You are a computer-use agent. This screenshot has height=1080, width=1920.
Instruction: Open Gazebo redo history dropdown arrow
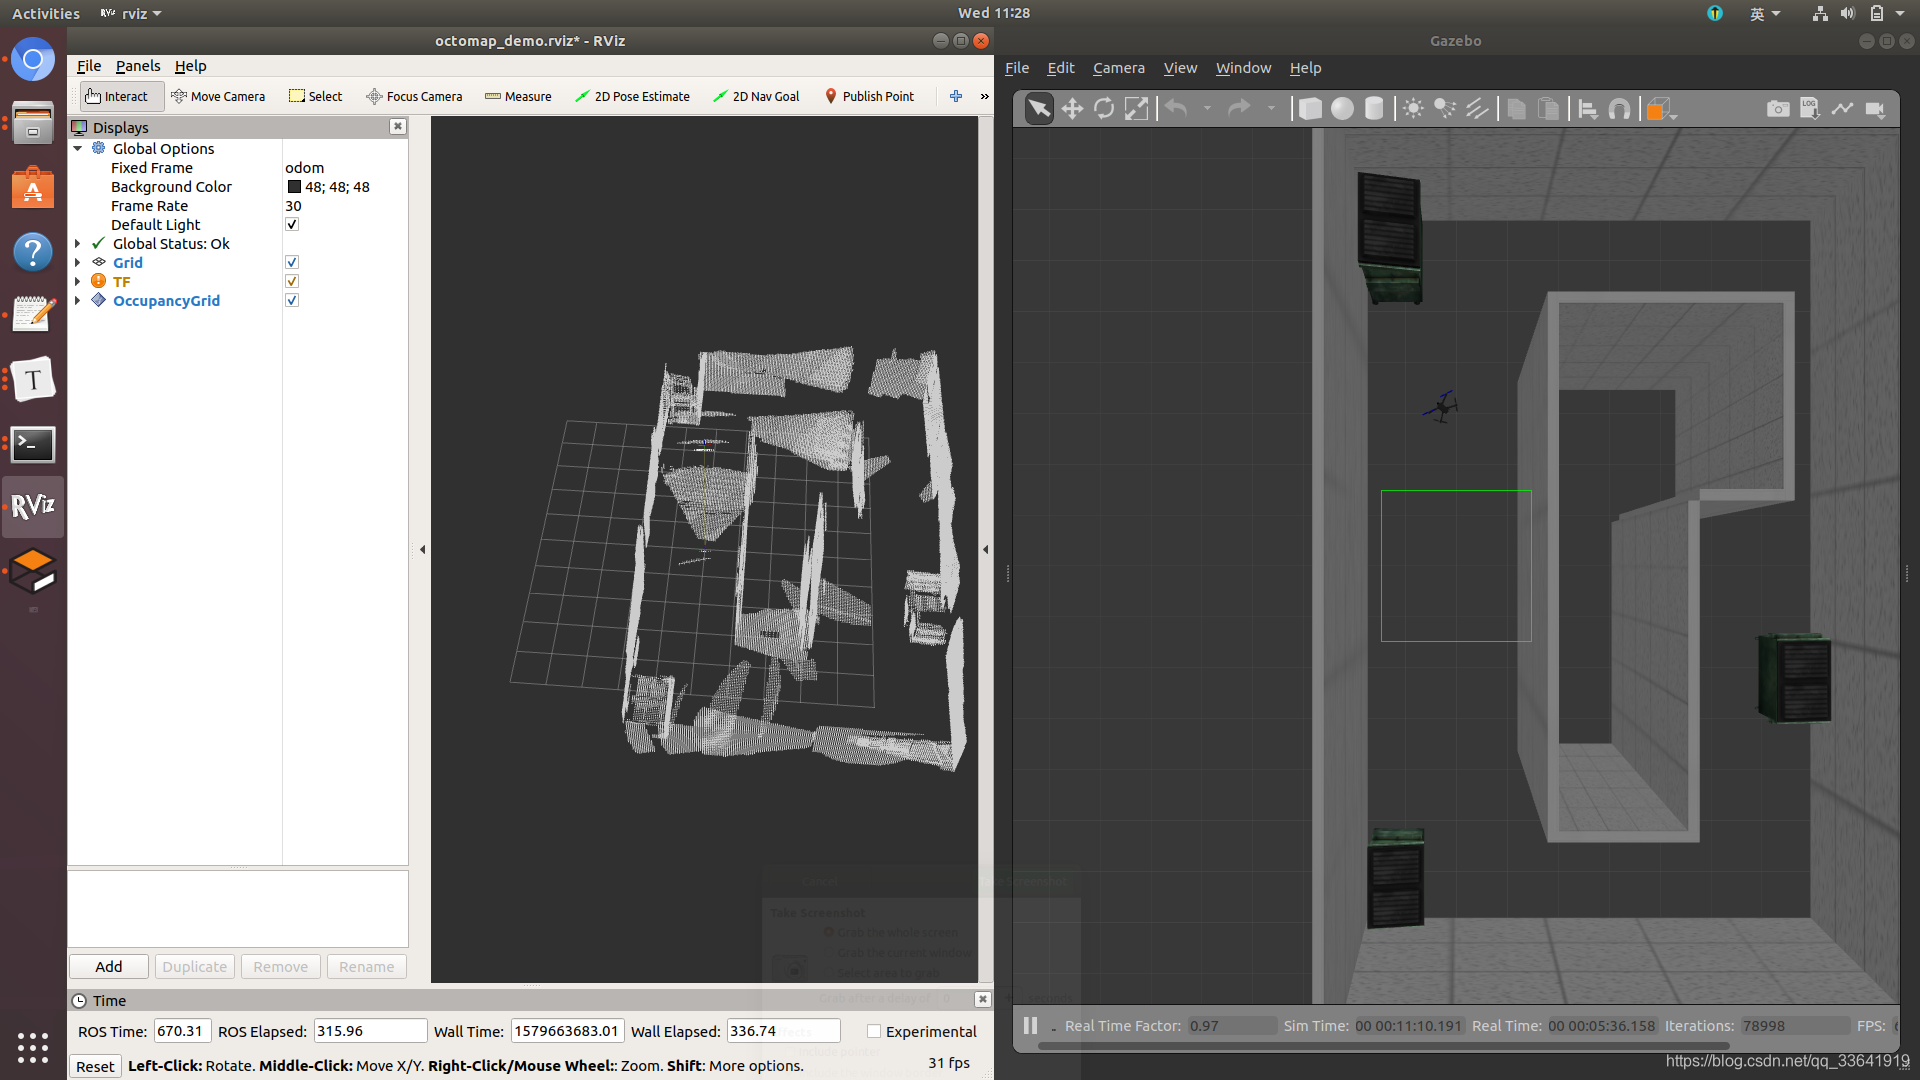pyautogui.click(x=1271, y=109)
